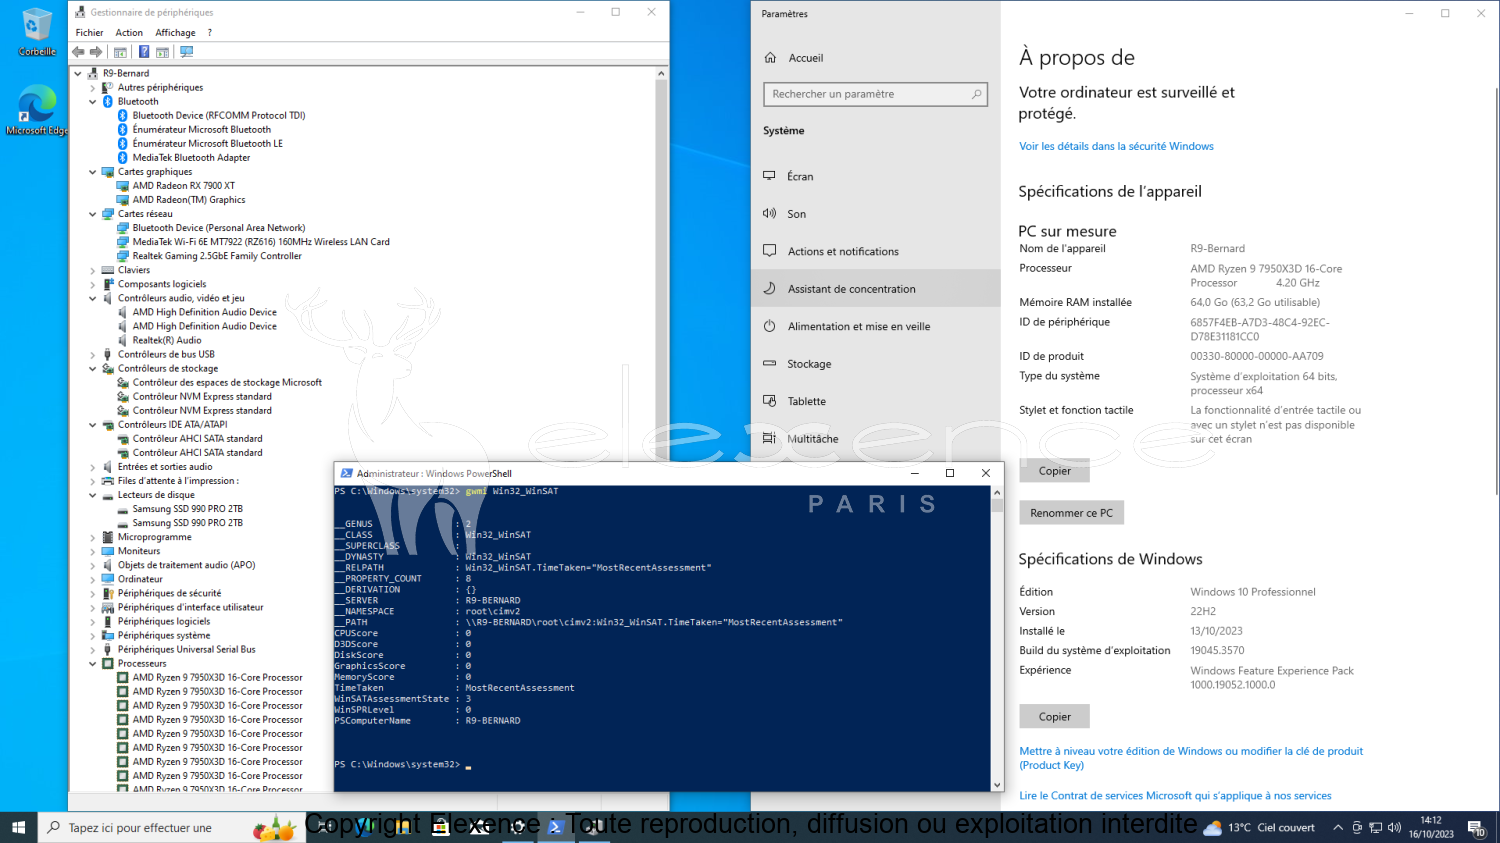Open Voir les détails dans la sécurité Windows link
Viewport: 1500px width, 843px height.
tap(1116, 146)
